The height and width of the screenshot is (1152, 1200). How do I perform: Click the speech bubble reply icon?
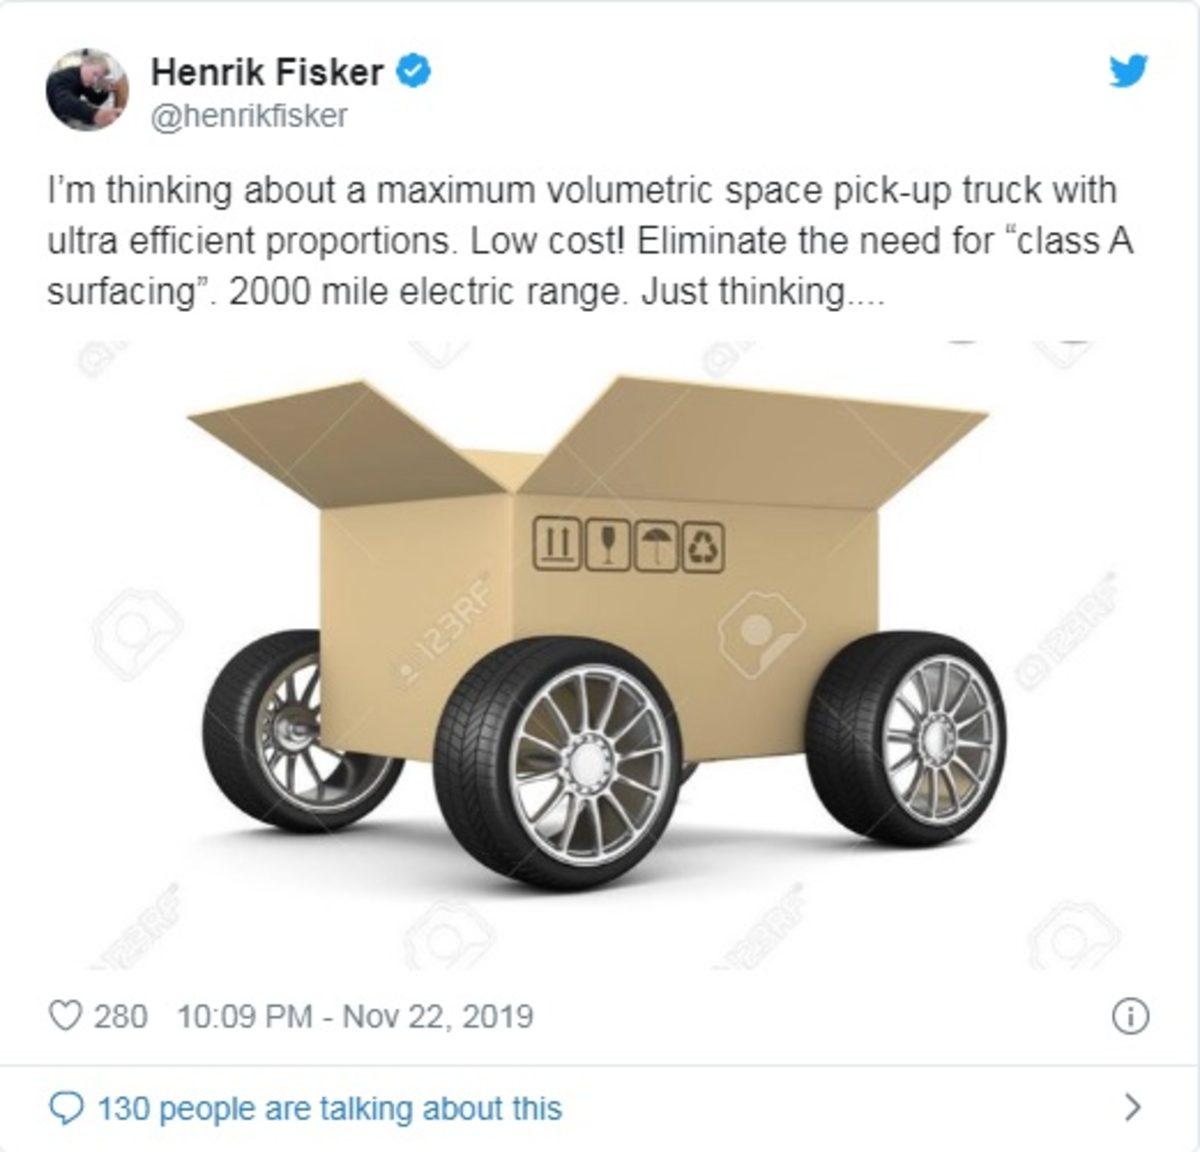(x=65, y=1108)
